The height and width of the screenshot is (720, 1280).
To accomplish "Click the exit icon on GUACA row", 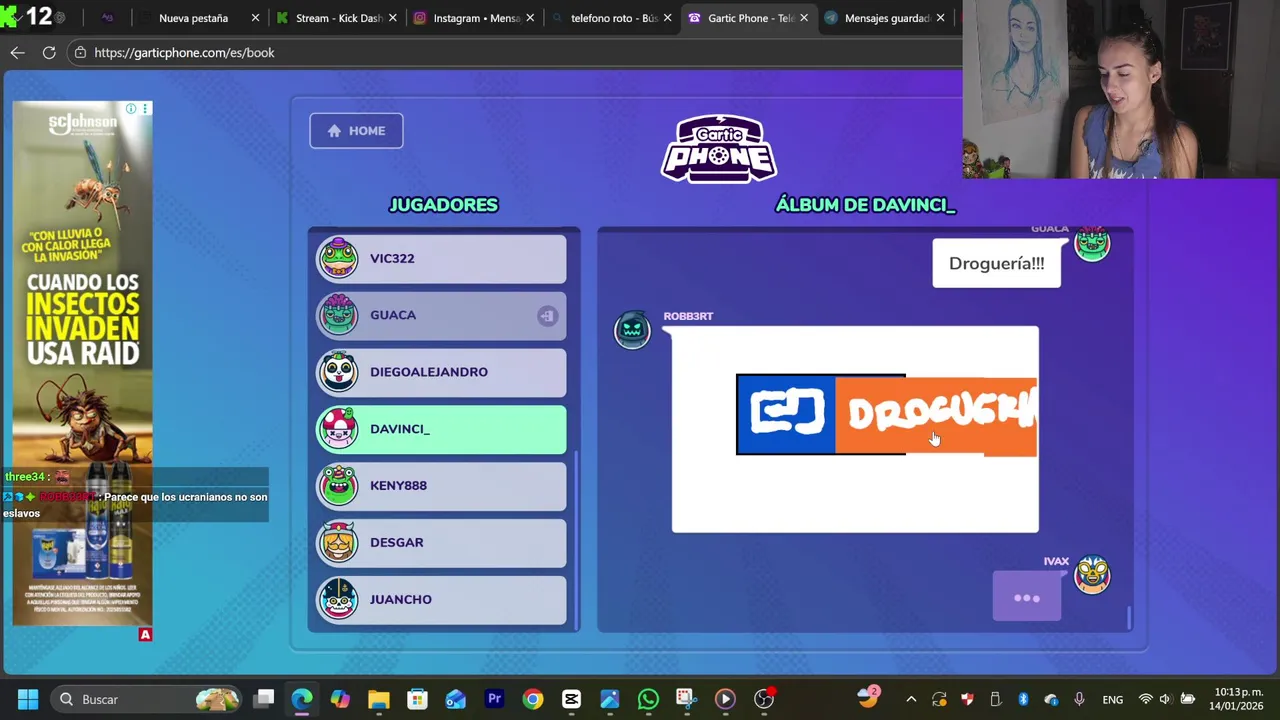I will tap(547, 316).
